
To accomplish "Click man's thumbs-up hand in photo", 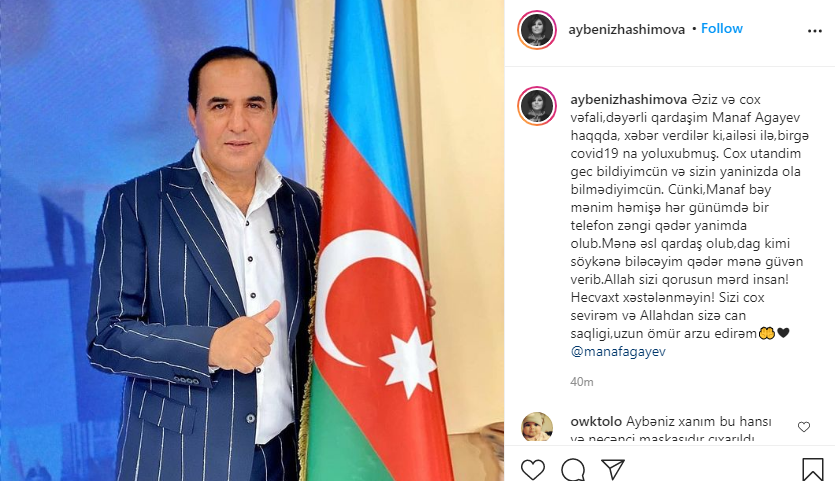I will click(244, 338).
